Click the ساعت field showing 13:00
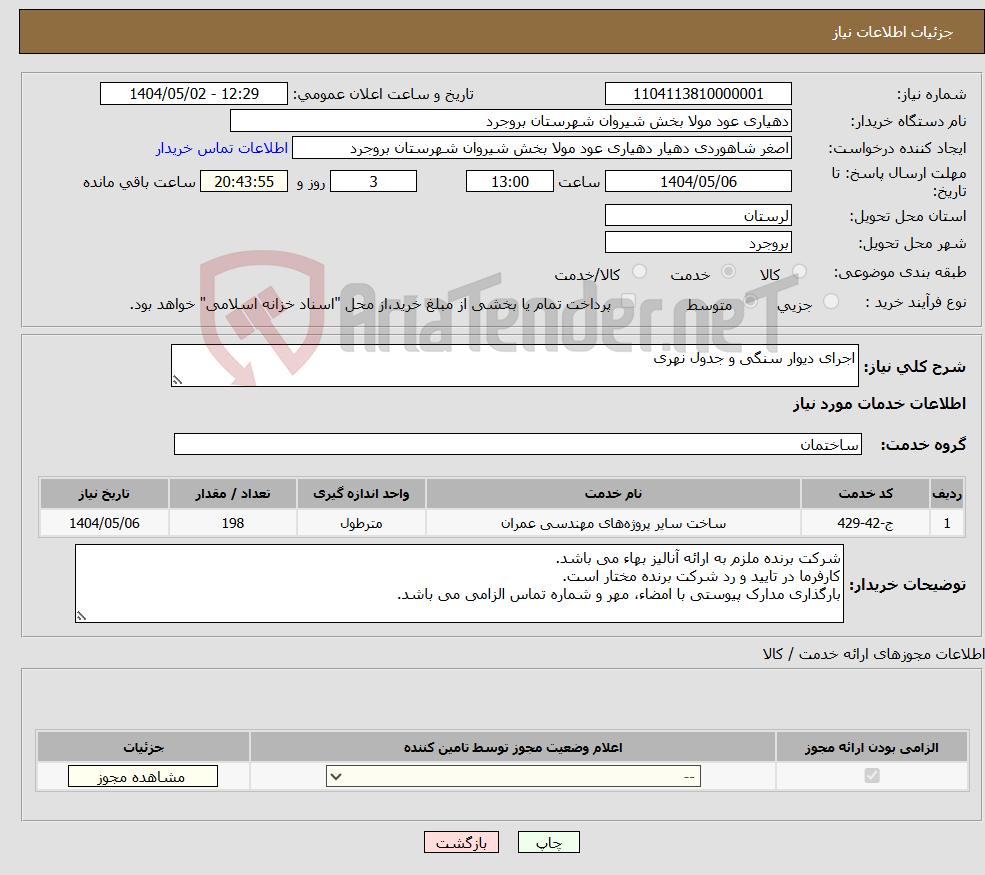Screen dimensions: 985x875 pos(509,181)
